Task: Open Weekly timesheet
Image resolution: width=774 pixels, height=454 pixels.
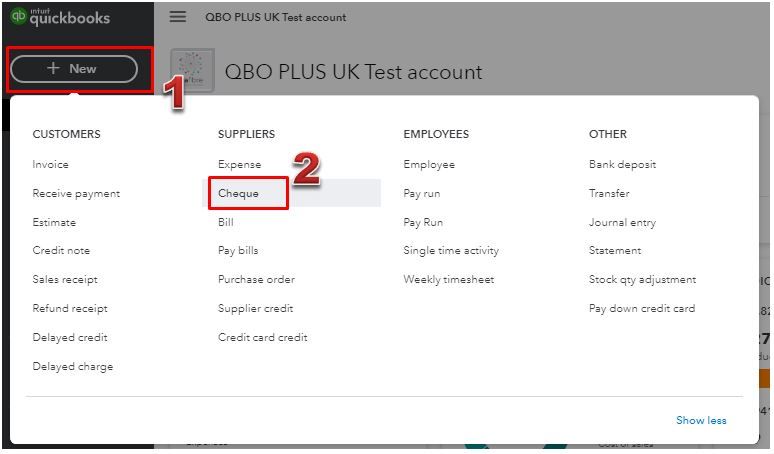Action: [448, 279]
